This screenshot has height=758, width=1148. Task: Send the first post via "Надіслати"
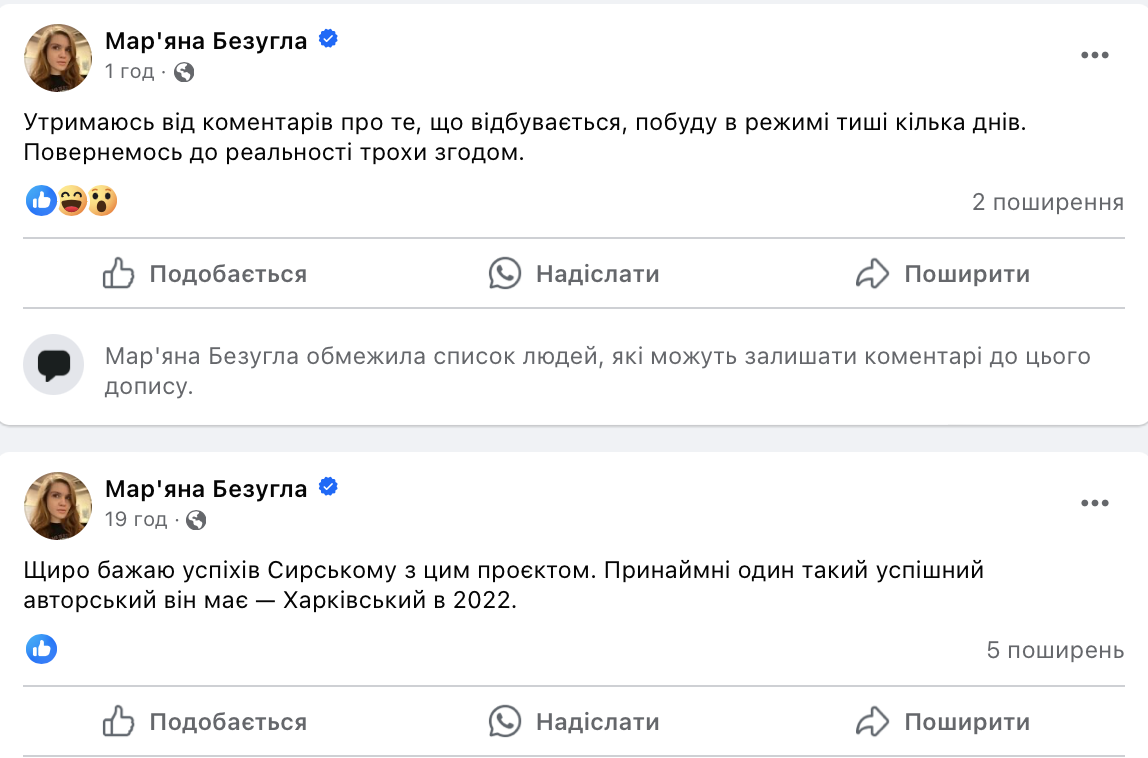tap(574, 274)
